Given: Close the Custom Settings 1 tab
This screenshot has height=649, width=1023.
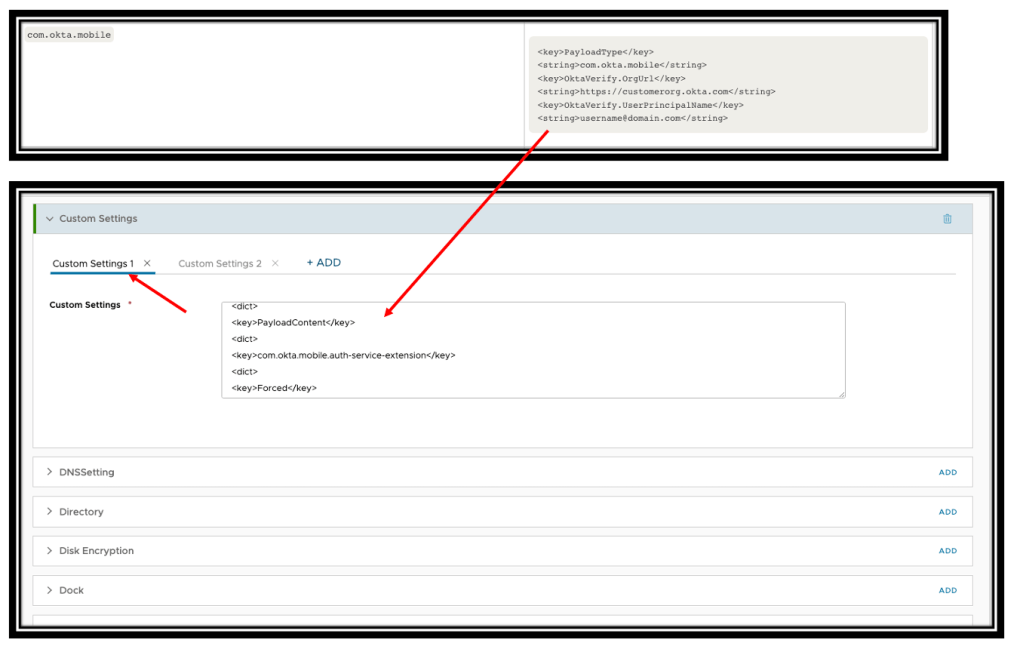Looking at the screenshot, I should [148, 264].
